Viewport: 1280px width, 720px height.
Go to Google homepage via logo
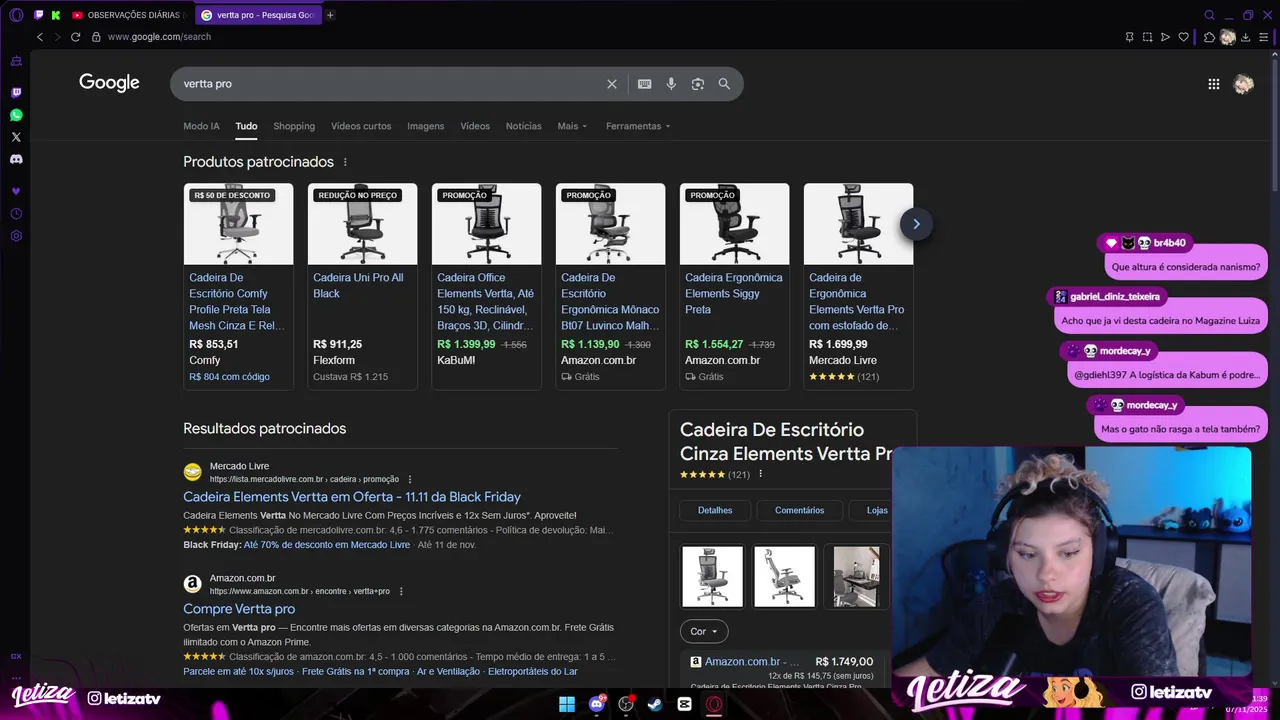[x=109, y=83]
